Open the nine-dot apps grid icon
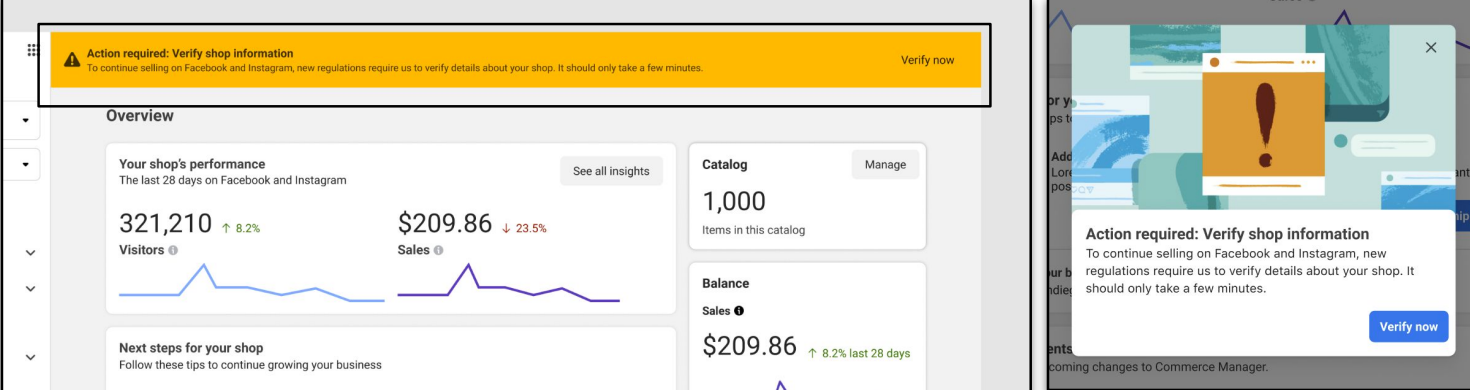 [32, 50]
